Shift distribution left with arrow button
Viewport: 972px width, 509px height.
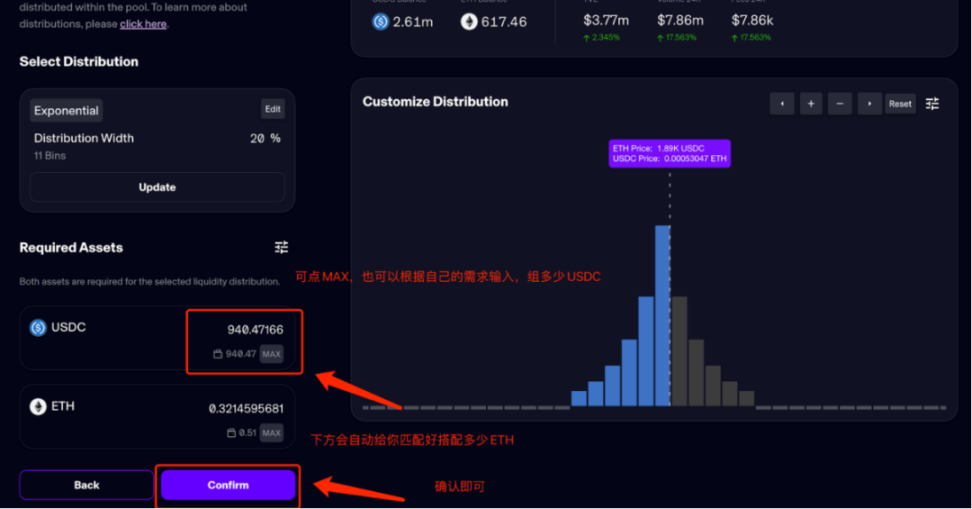(782, 104)
